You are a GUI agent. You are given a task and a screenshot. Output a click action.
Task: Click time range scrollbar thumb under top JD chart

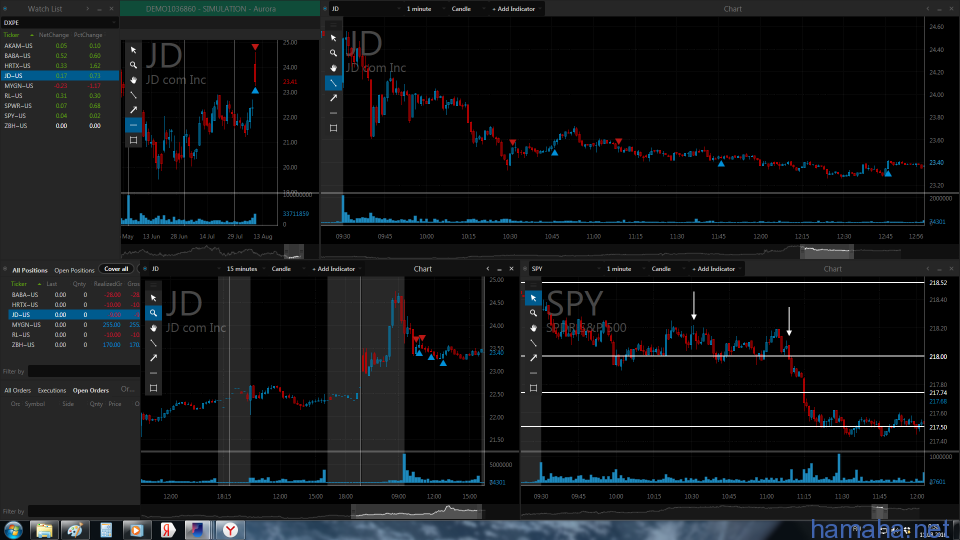[x=827, y=250]
